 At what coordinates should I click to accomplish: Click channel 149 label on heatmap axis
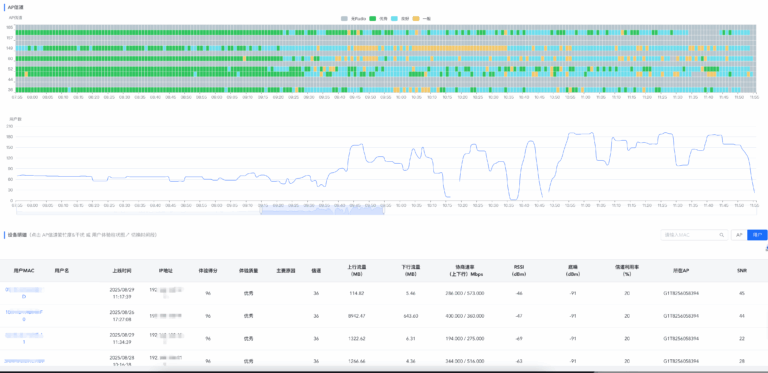pyautogui.click(x=10, y=48)
